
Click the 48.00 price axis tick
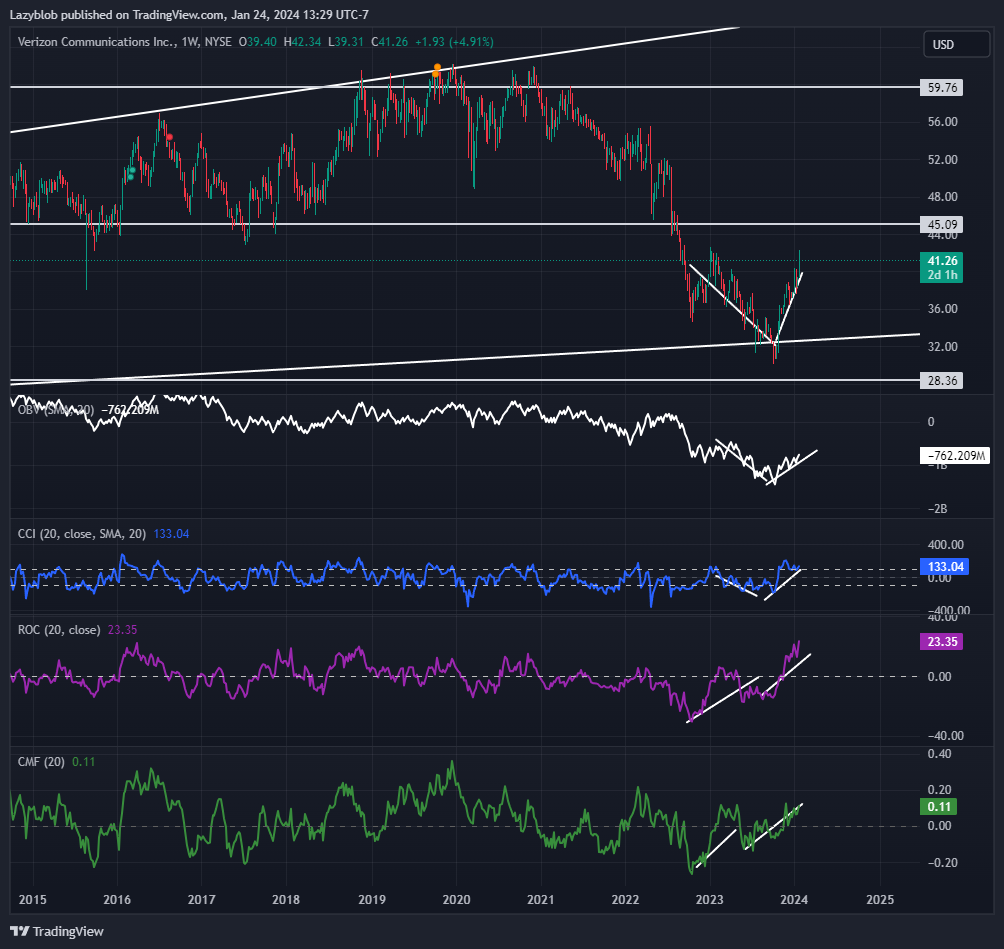[x=943, y=197]
